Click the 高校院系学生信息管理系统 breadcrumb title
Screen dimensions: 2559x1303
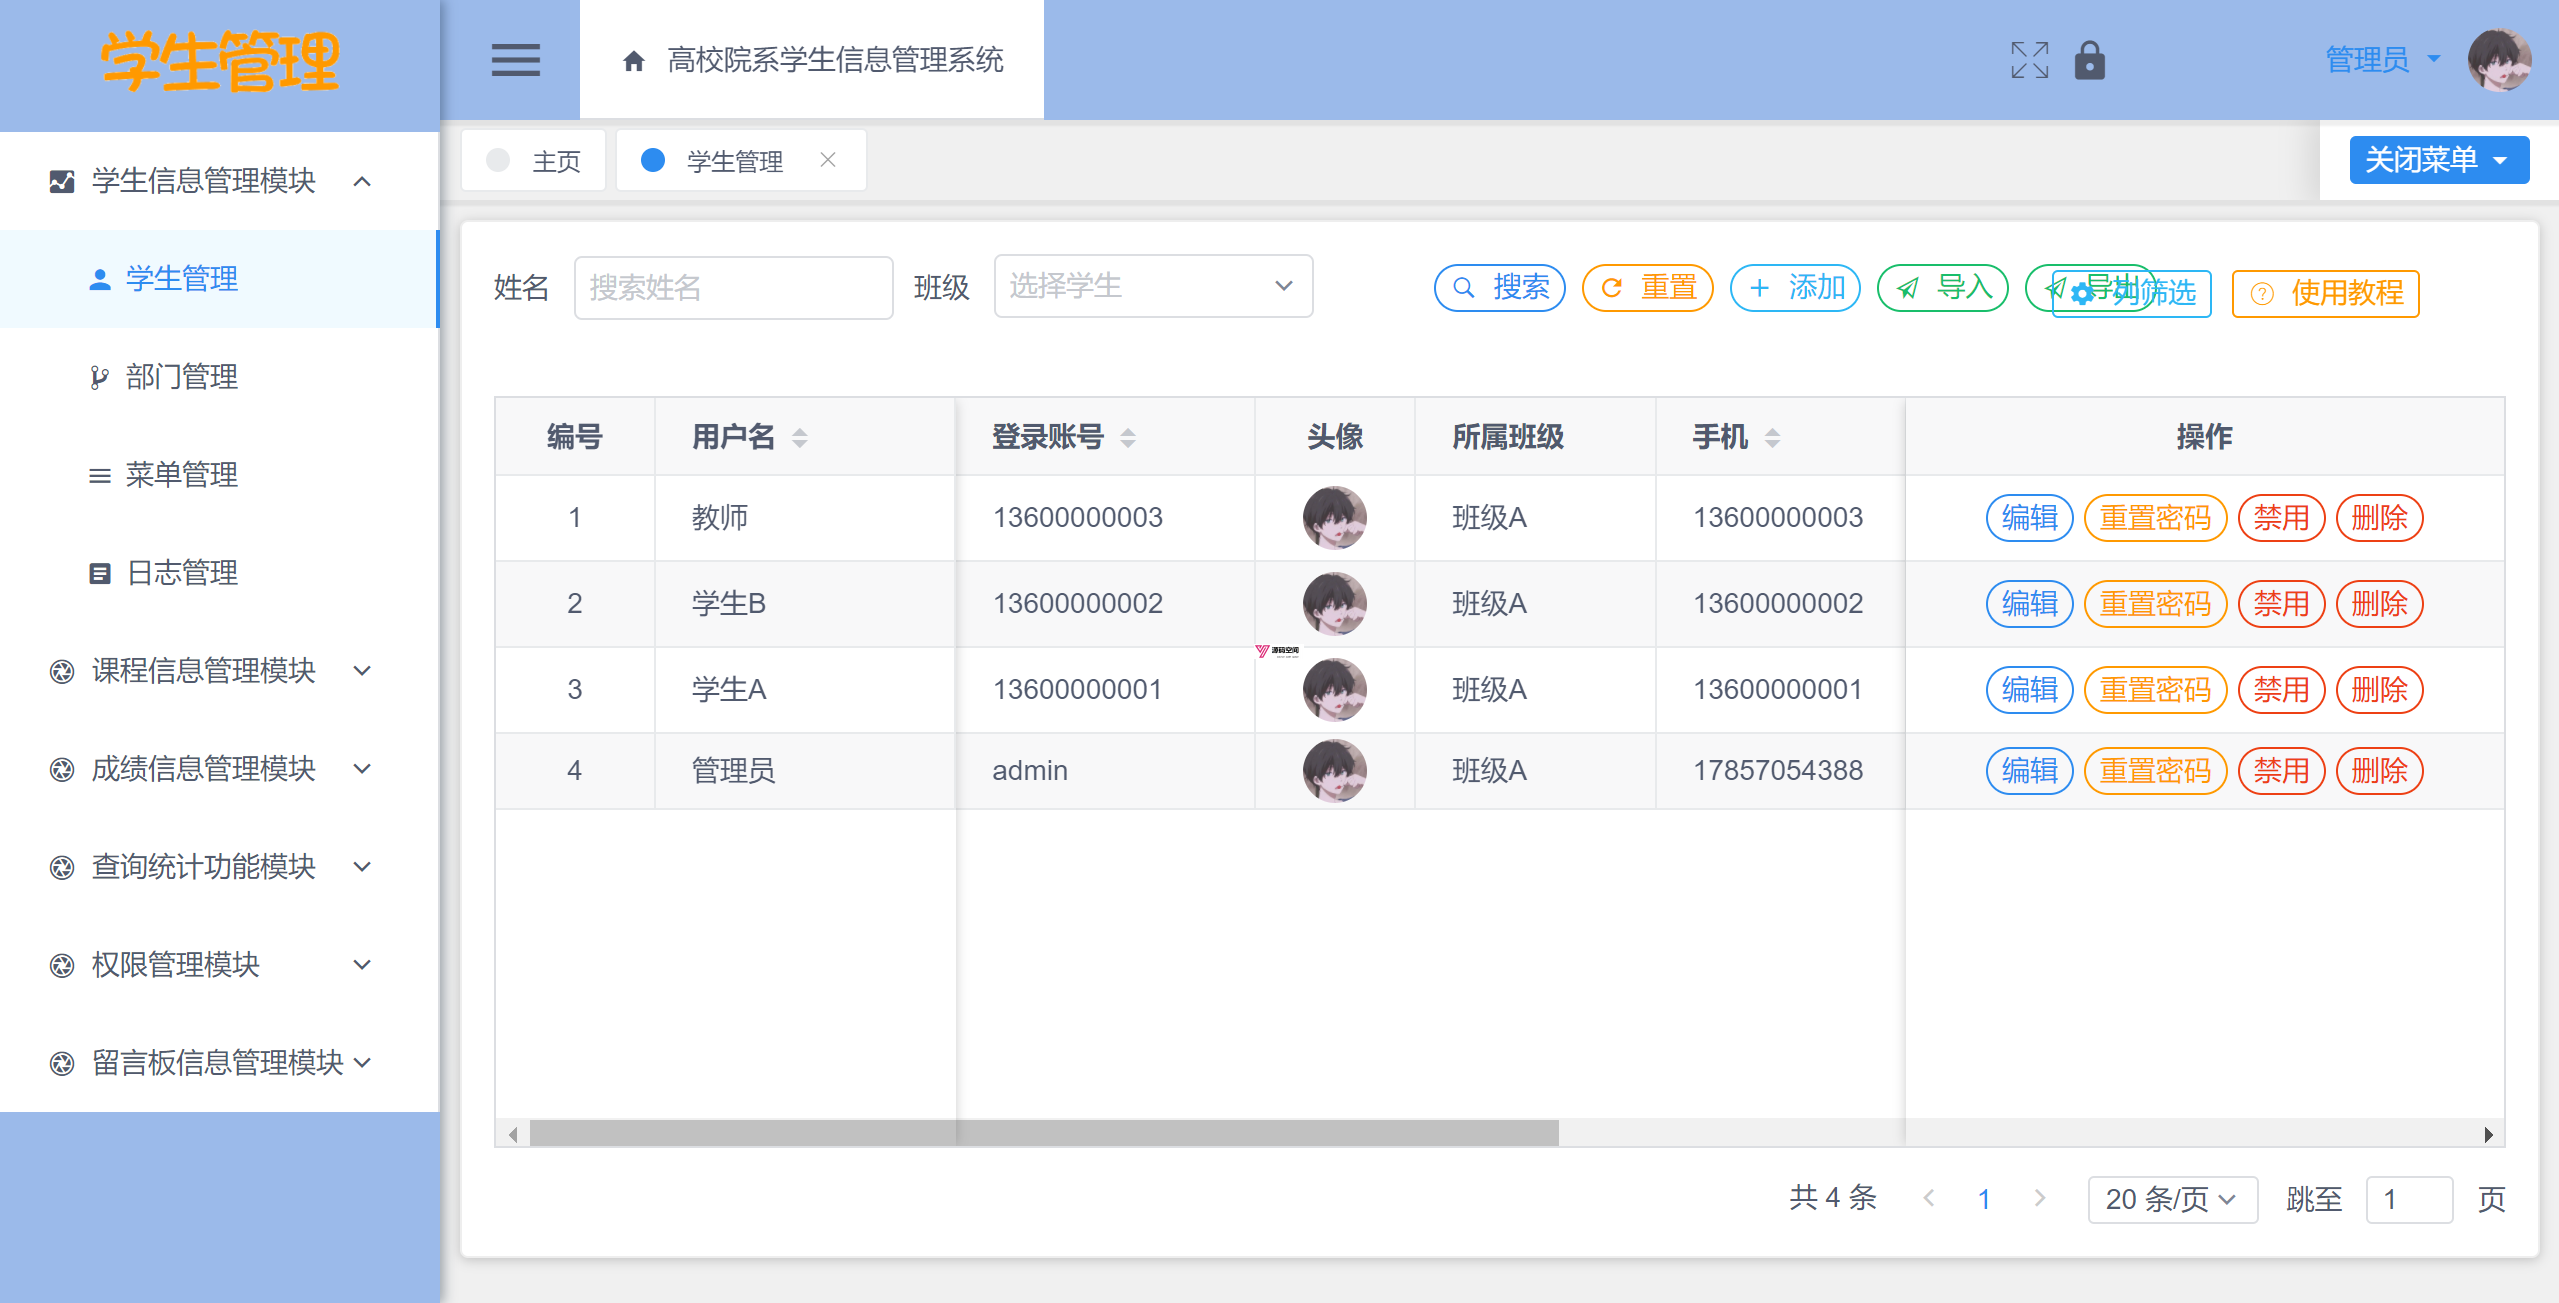coord(835,60)
